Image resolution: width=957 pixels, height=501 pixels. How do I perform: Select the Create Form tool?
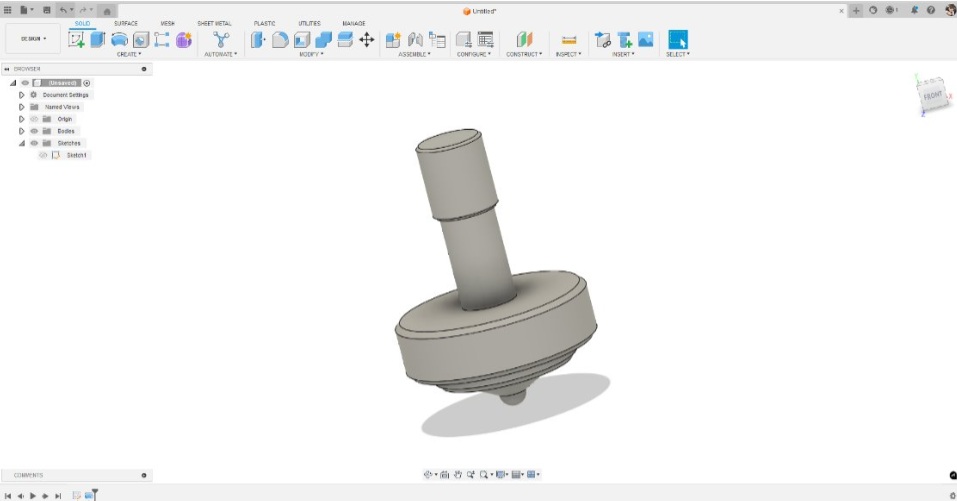pos(184,40)
